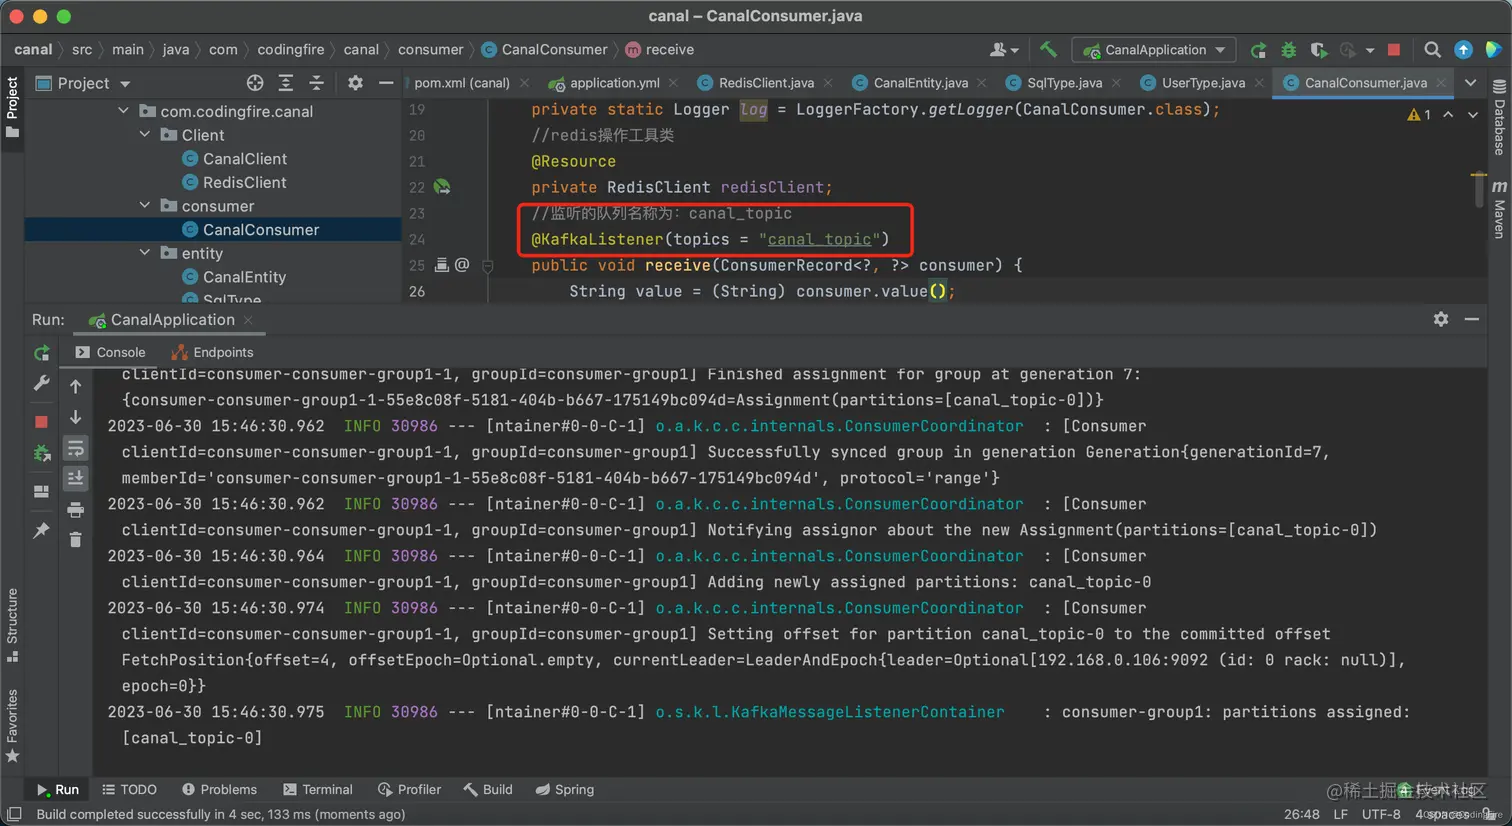Click the Debug CanalApplication bug icon

click(1289, 50)
